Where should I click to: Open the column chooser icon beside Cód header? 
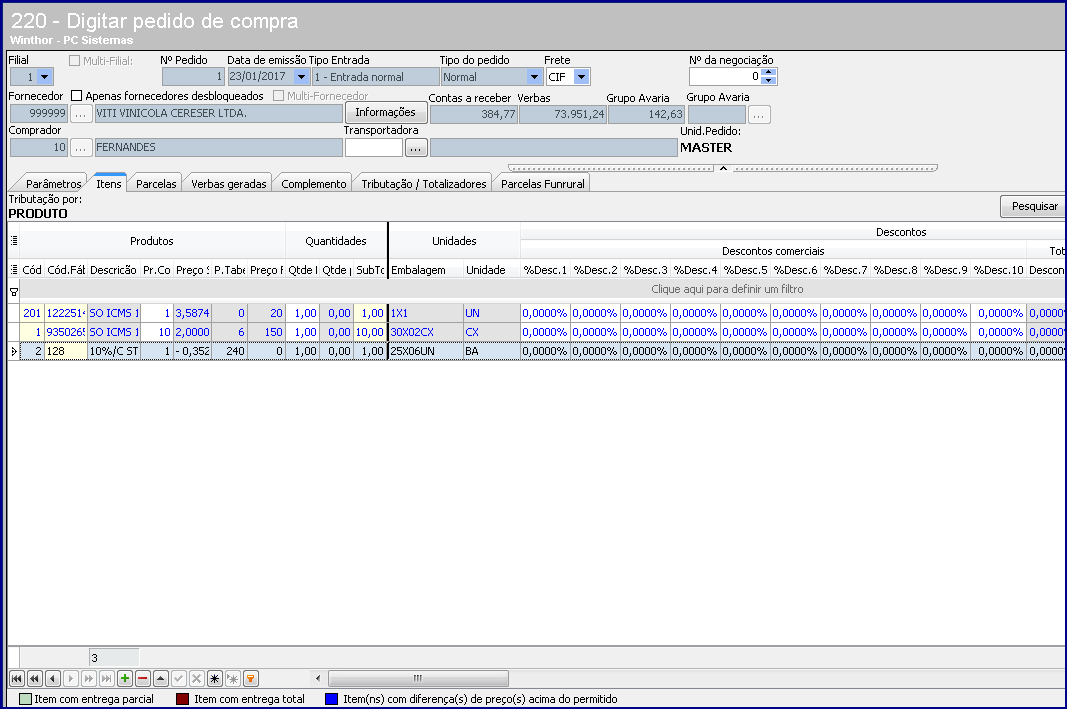pos(14,269)
